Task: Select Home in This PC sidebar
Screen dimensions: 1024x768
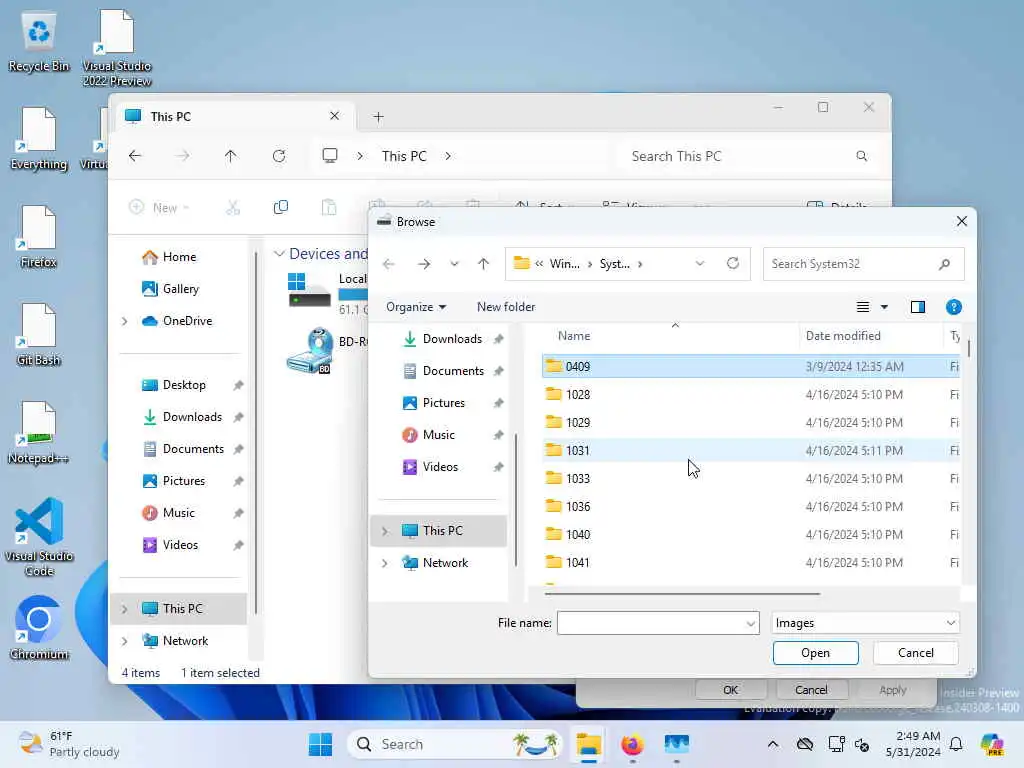Action: tap(179, 257)
